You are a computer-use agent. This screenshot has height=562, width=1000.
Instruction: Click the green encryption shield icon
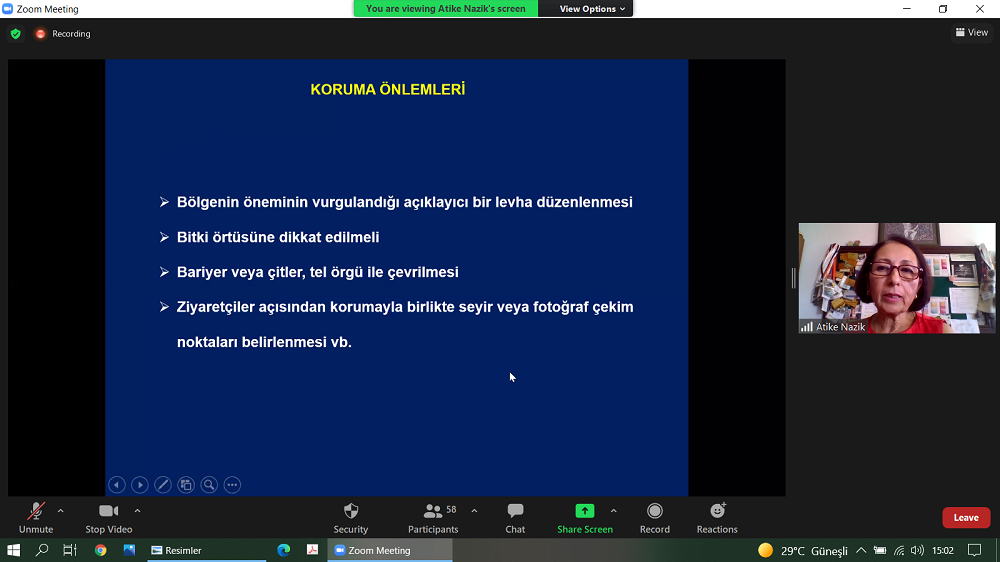click(16, 34)
